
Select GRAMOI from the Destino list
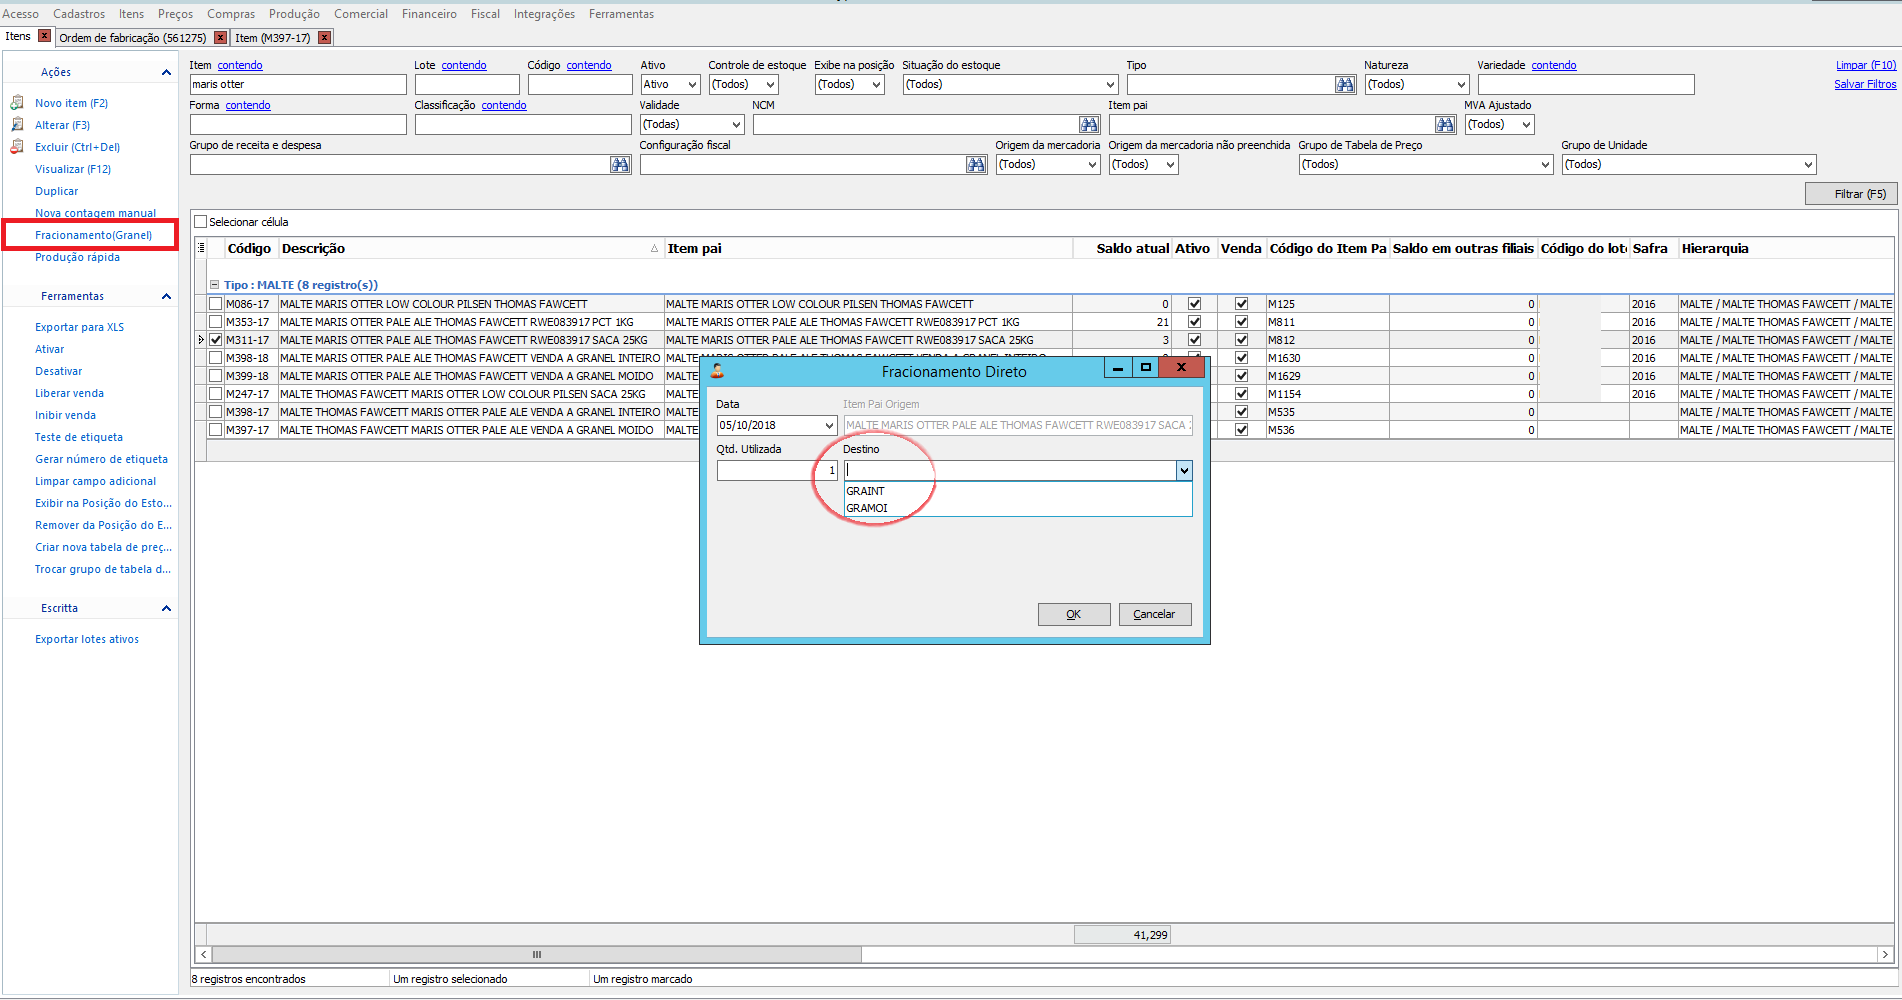[1018, 508]
